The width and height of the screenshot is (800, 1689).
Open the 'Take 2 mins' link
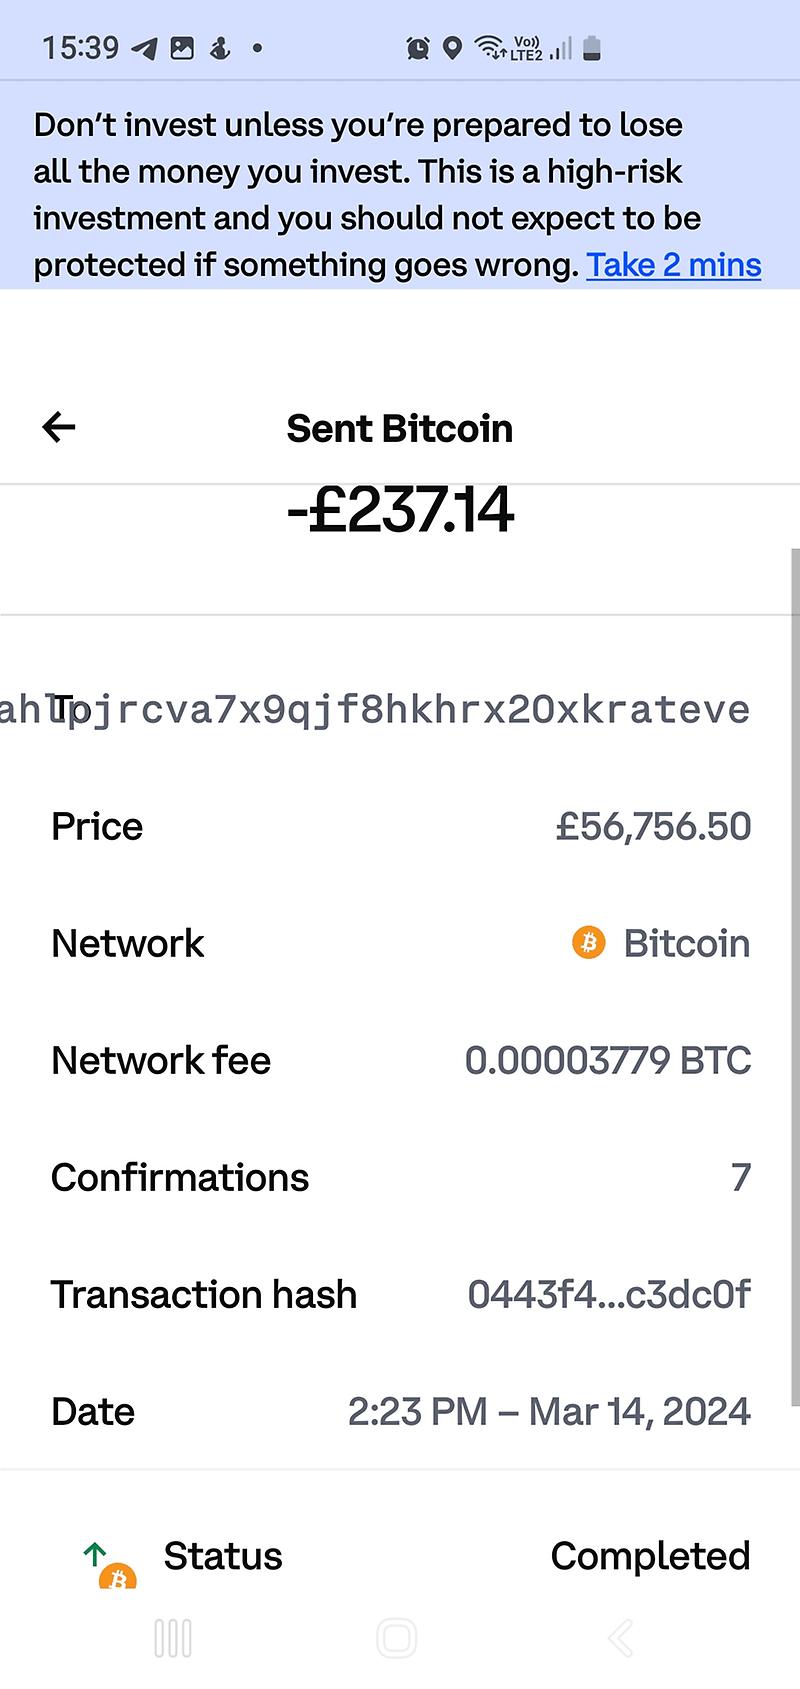673,265
